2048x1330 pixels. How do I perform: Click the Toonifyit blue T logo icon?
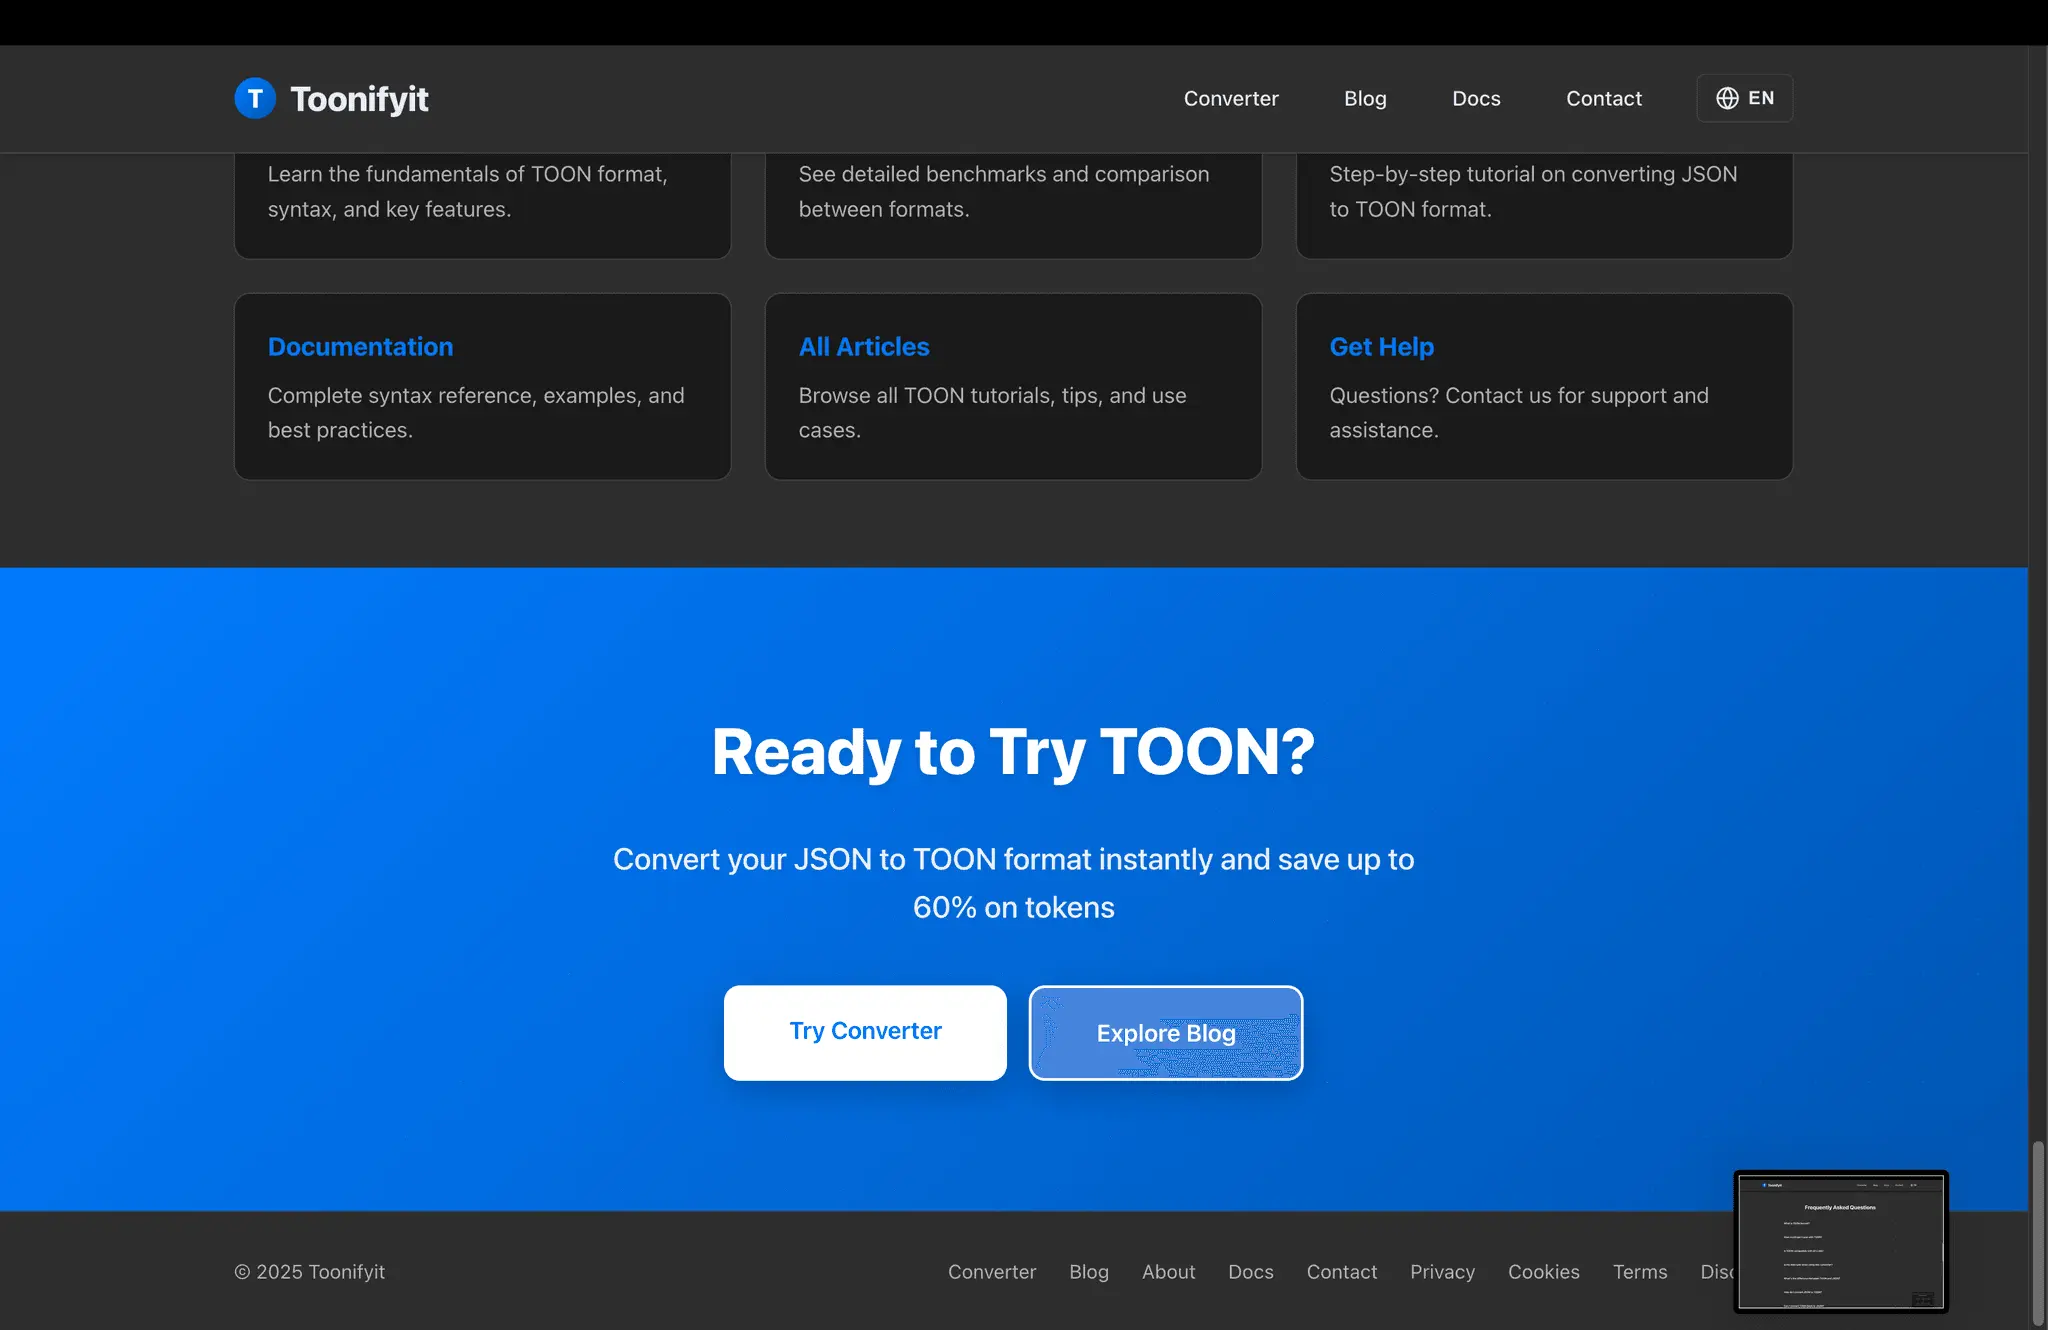[x=255, y=98]
